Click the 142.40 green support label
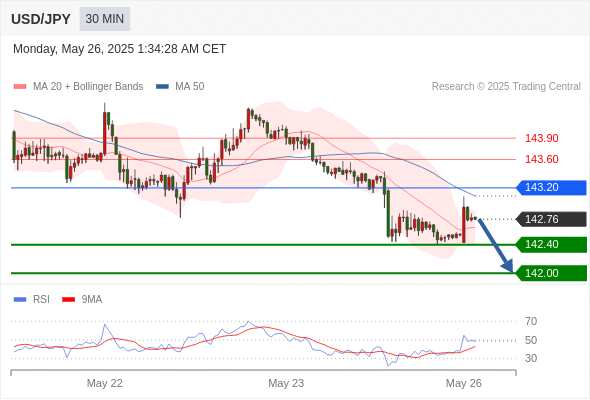 coord(551,244)
